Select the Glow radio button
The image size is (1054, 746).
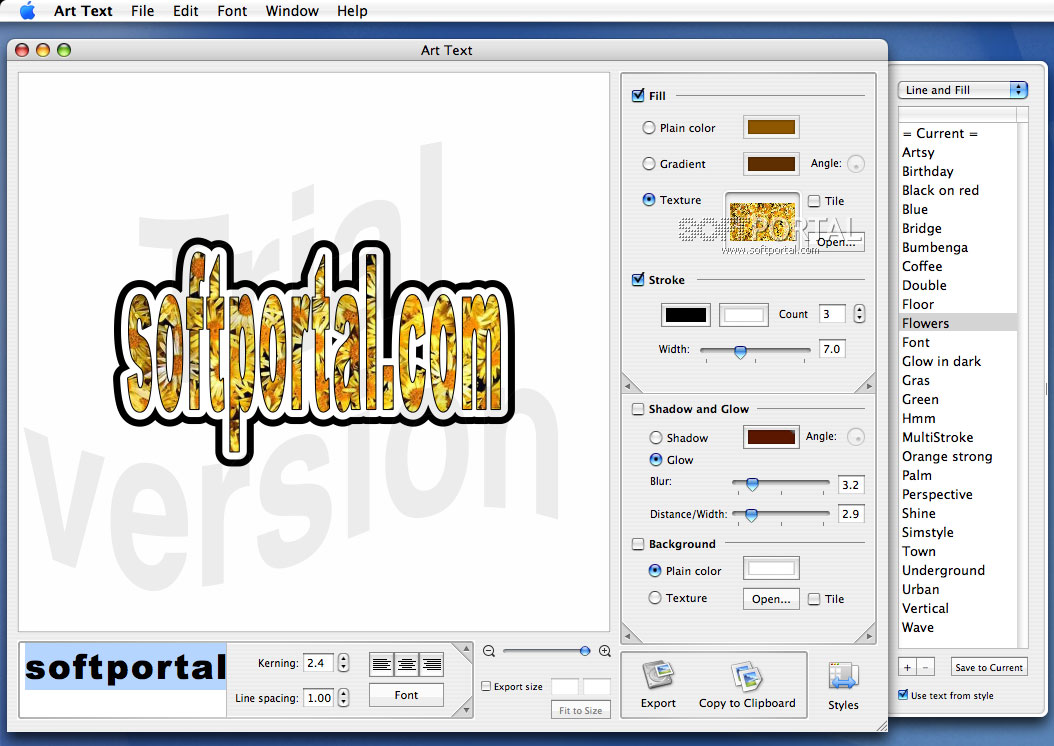(655, 460)
